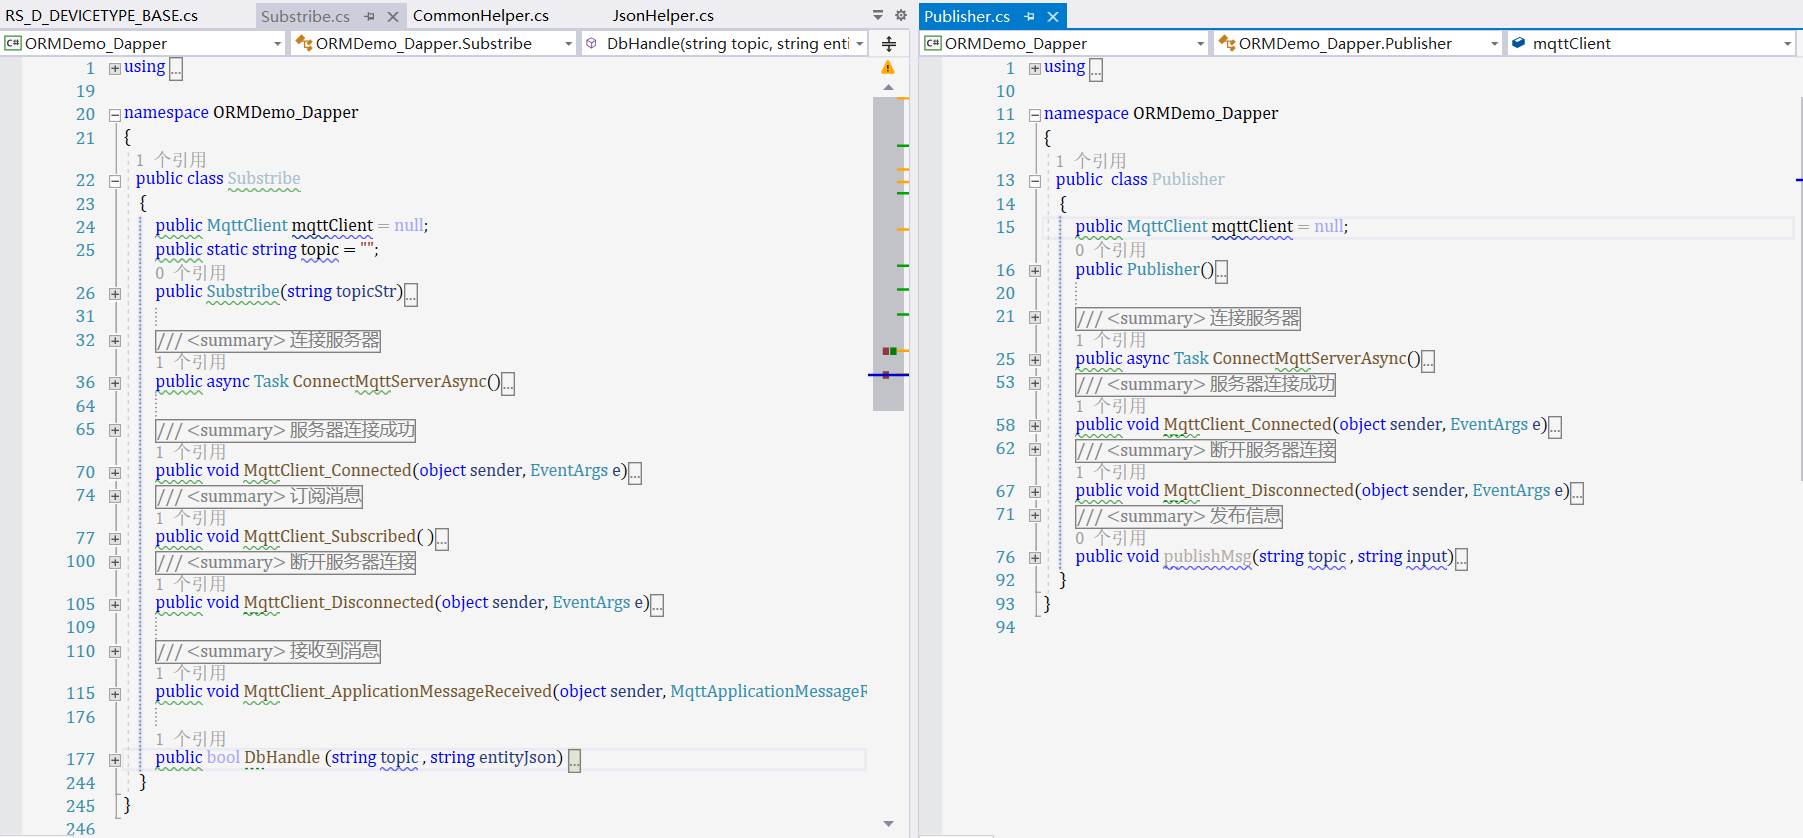The width and height of the screenshot is (1803, 838).
Task: Close the Substribe.cs tab
Action: pyautogui.click(x=393, y=16)
